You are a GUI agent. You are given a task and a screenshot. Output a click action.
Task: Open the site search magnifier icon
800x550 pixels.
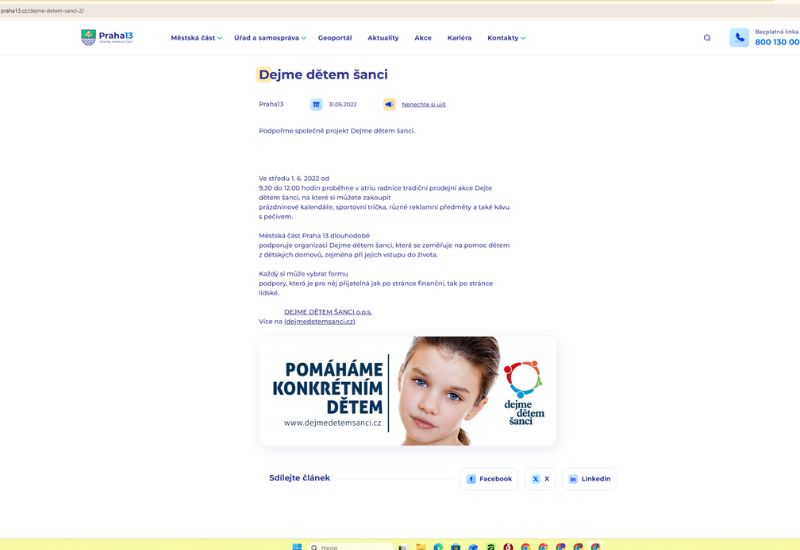tap(707, 38)
